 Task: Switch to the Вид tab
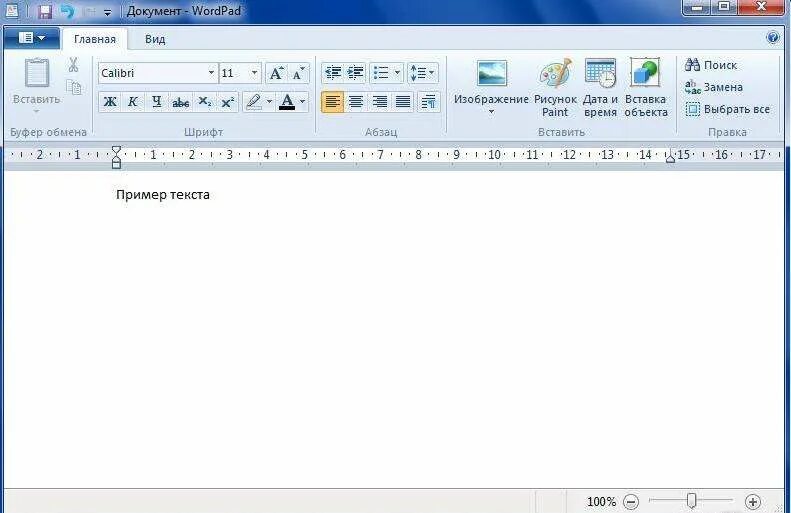point(155,39)
